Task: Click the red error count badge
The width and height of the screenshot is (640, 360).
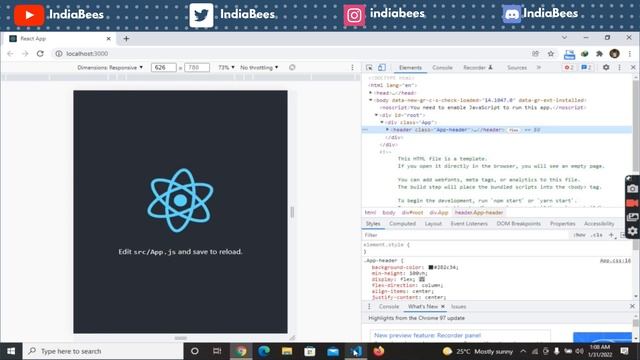Action: [569, 67]
